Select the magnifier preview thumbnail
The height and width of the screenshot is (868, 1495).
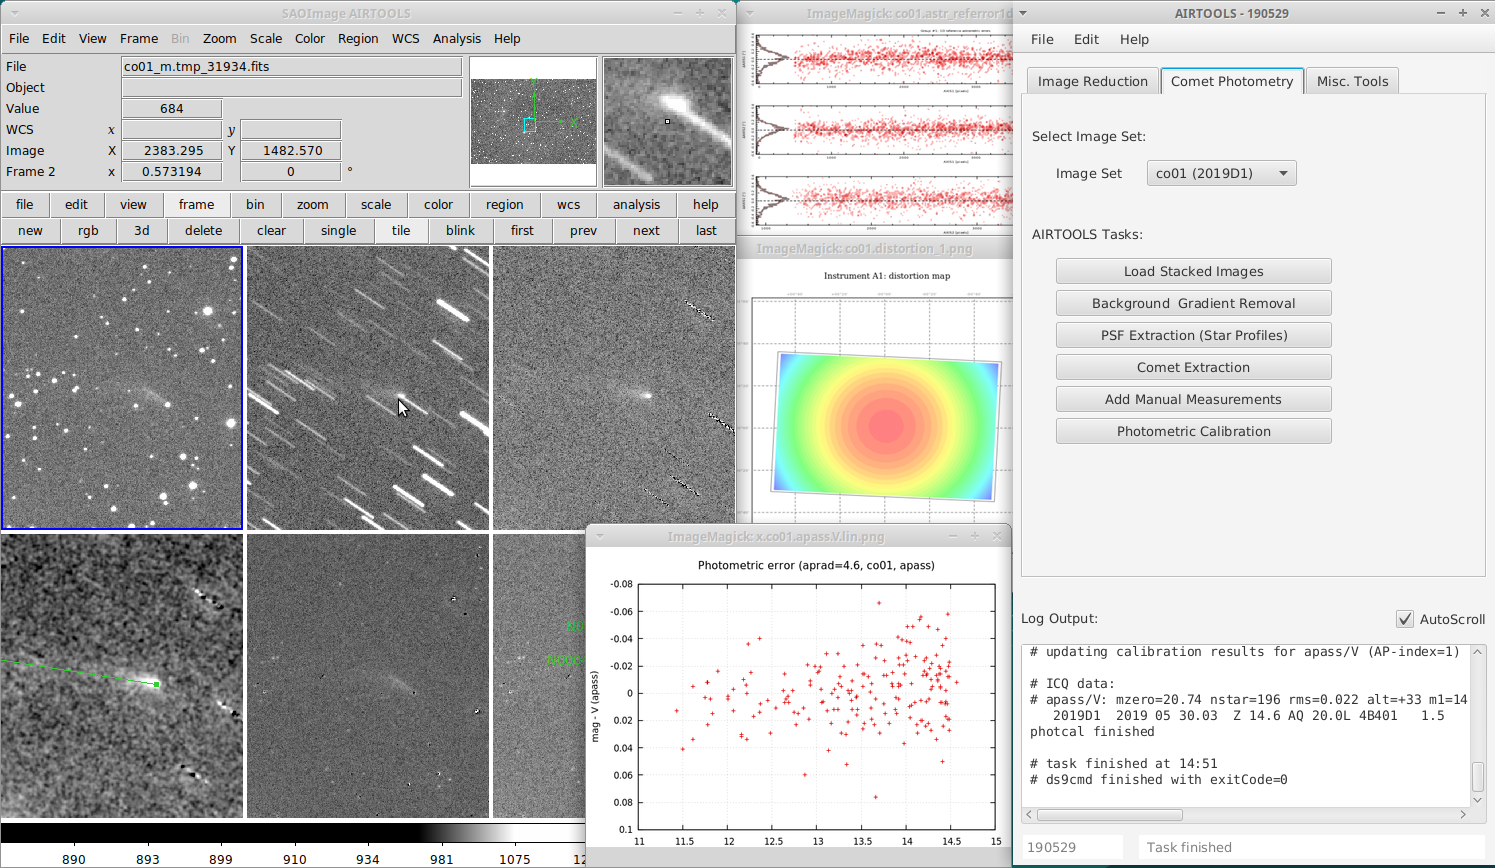point(667,121)
